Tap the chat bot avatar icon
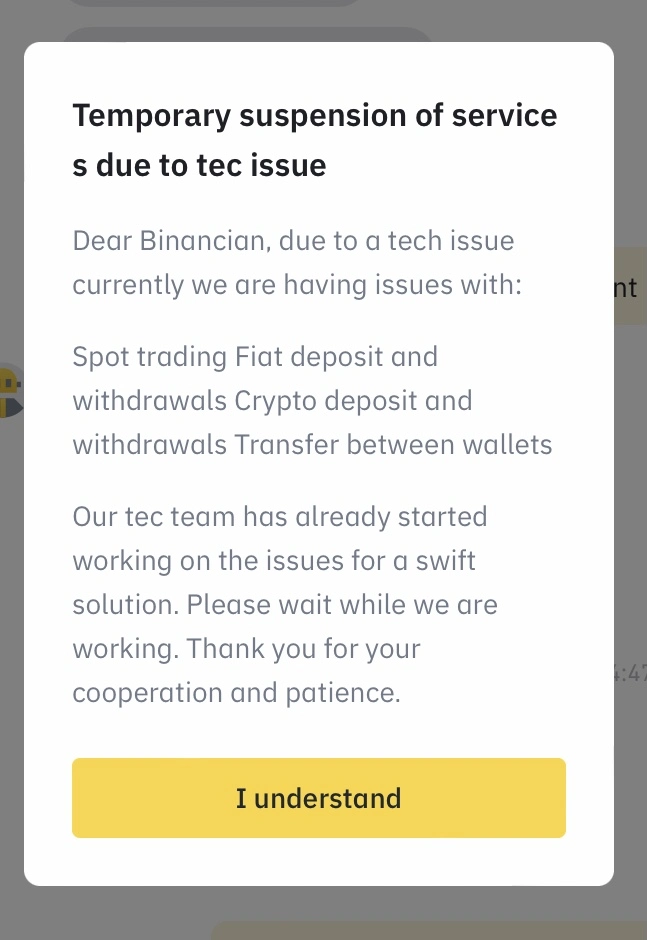Viewport: 647px width, 940px height. tap(11, 390)
